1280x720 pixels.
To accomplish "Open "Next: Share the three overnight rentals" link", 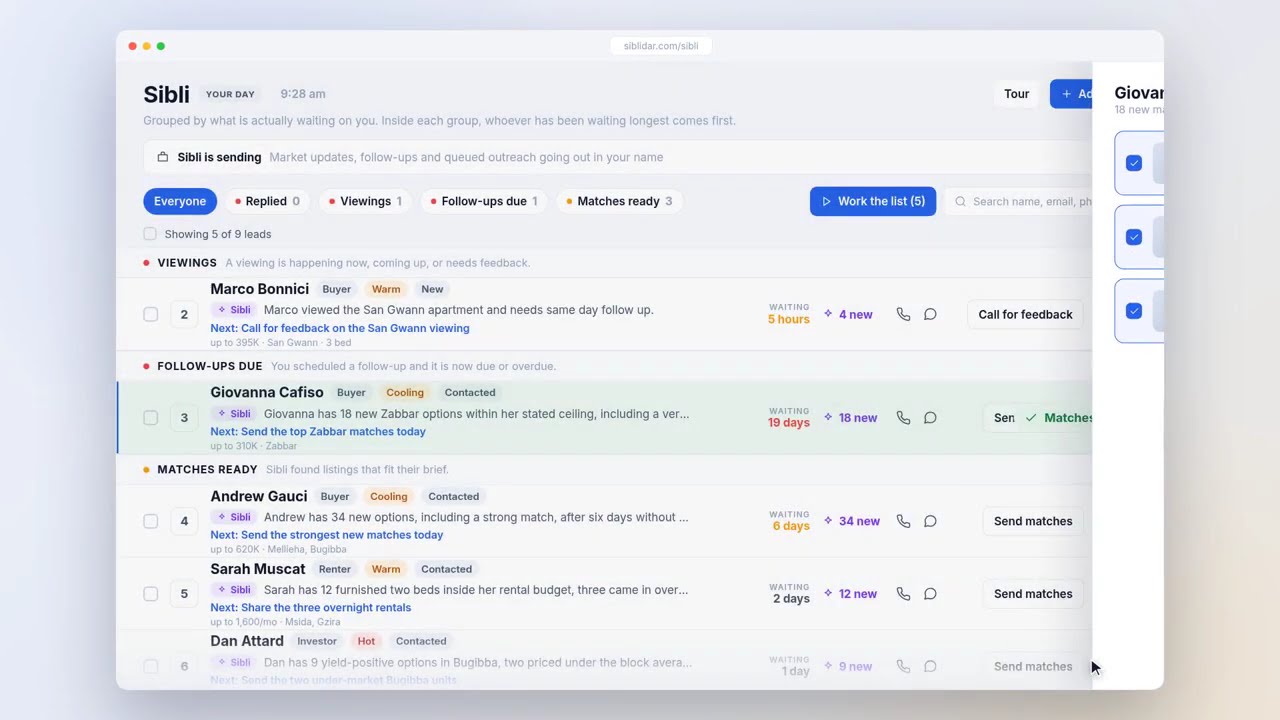I will pyautogui.click(x=311, y=608).
